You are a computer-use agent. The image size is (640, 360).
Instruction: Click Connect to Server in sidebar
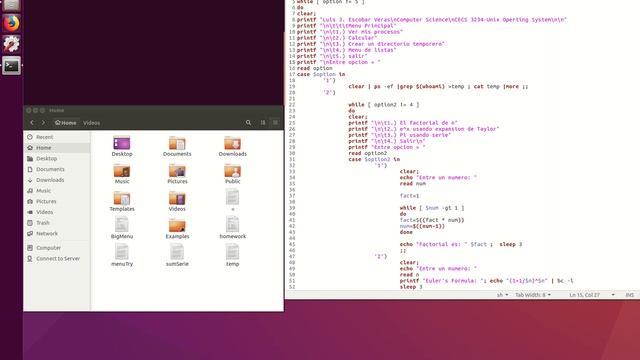(x=57, y=258)
